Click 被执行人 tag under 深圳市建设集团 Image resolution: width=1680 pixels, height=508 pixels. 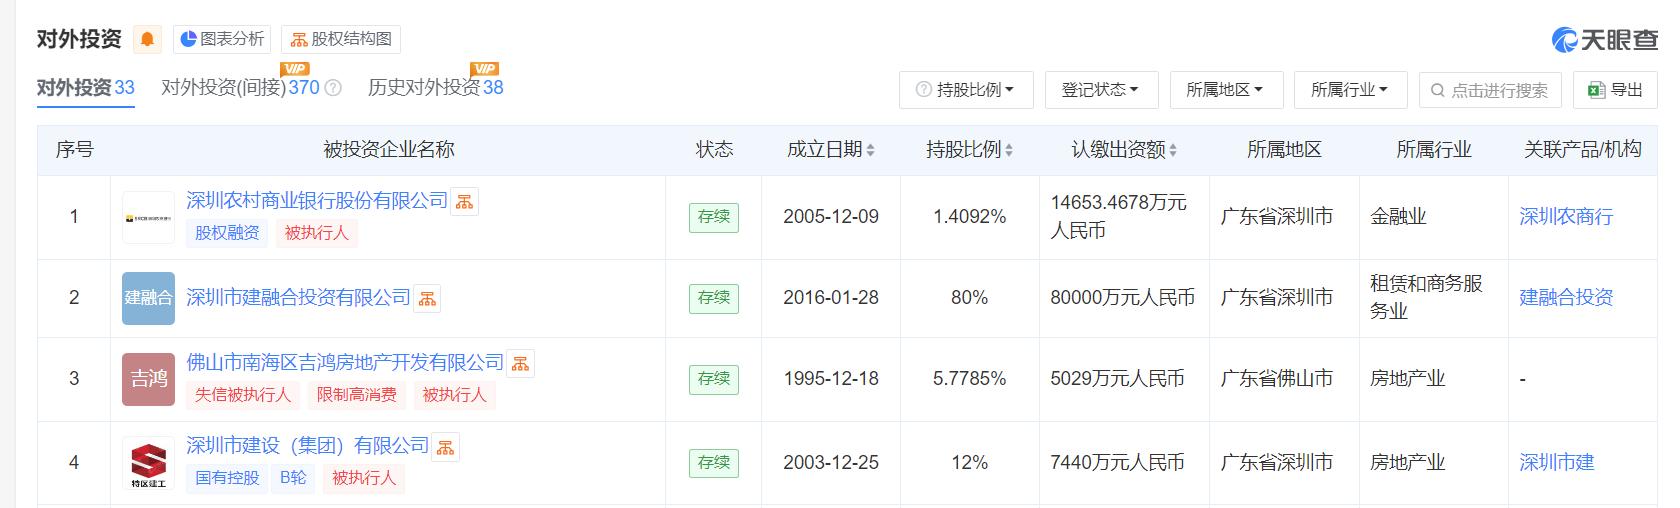[x=364, y=478]
